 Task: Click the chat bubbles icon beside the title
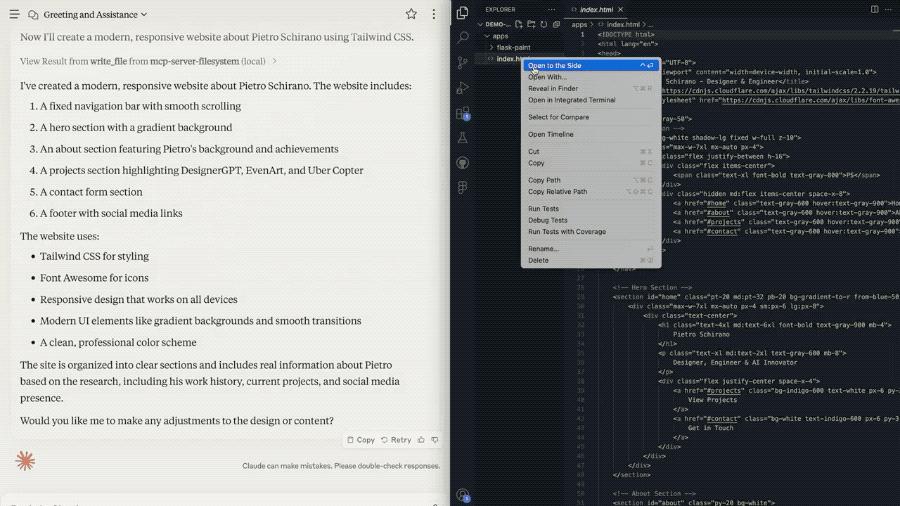click(x=33, y=14)
